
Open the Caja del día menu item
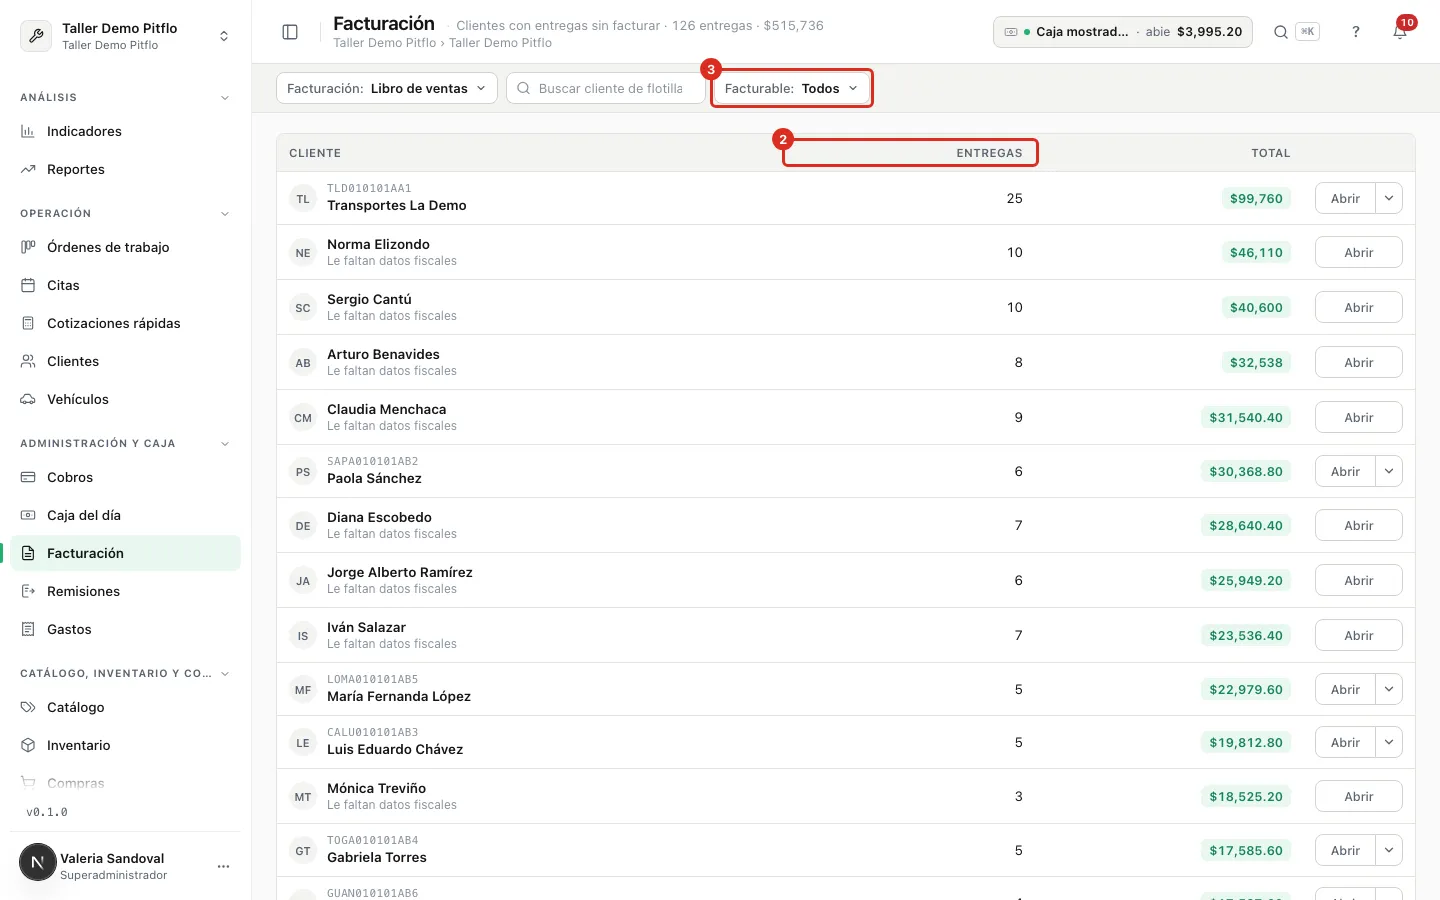tap(126, 515)
